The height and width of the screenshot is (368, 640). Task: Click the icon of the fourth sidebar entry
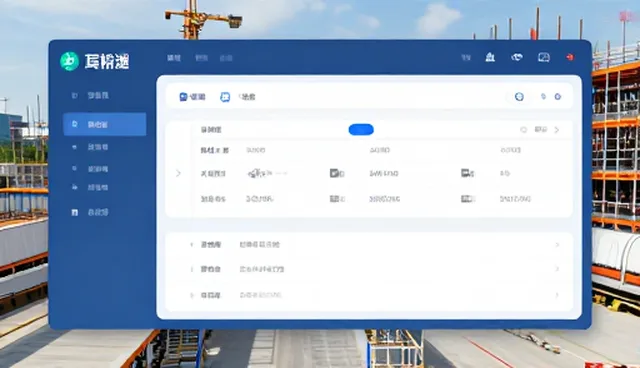[x=74, y=168]
